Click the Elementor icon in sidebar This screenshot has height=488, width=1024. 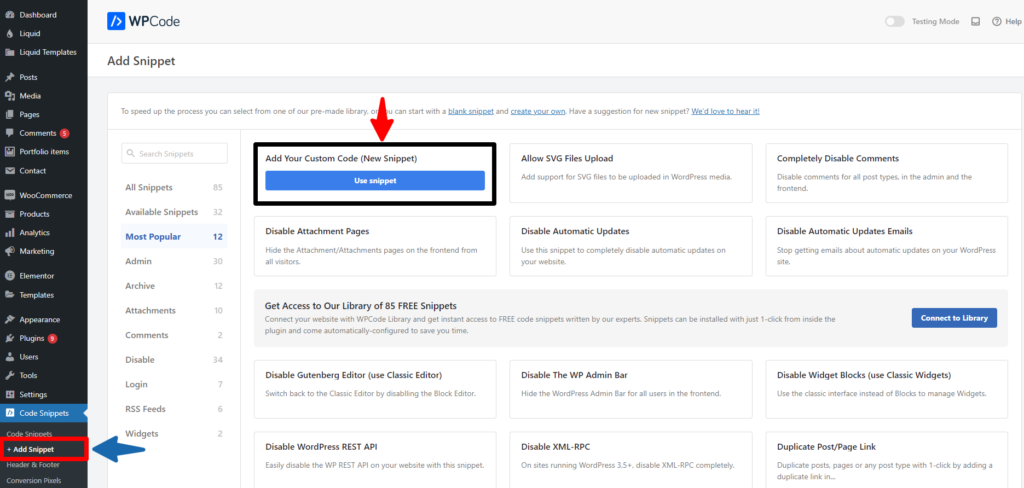tap(9, 275)
